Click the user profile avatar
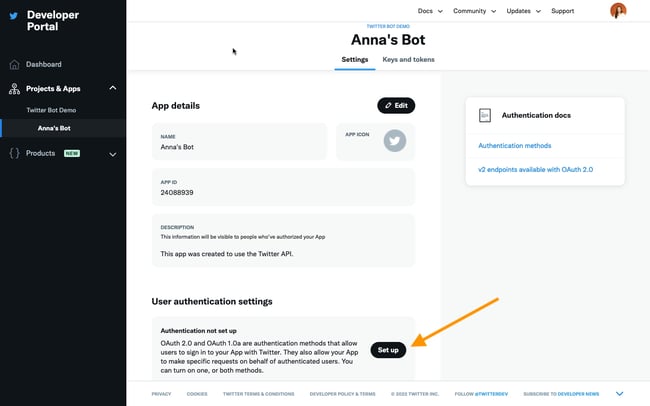 click(x=618, y=11)
